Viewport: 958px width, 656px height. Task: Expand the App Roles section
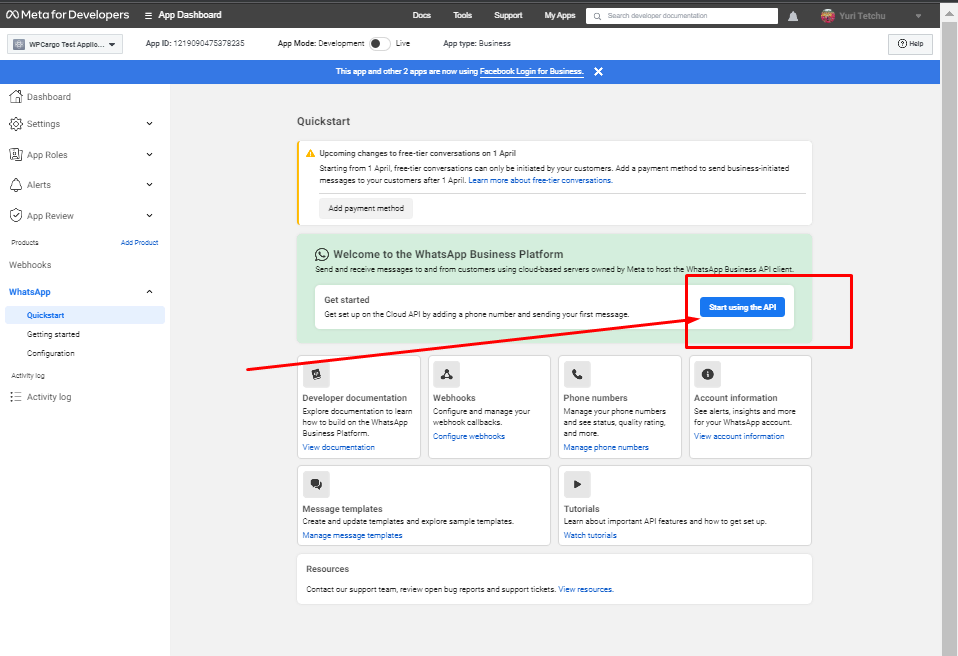[149, 155]
